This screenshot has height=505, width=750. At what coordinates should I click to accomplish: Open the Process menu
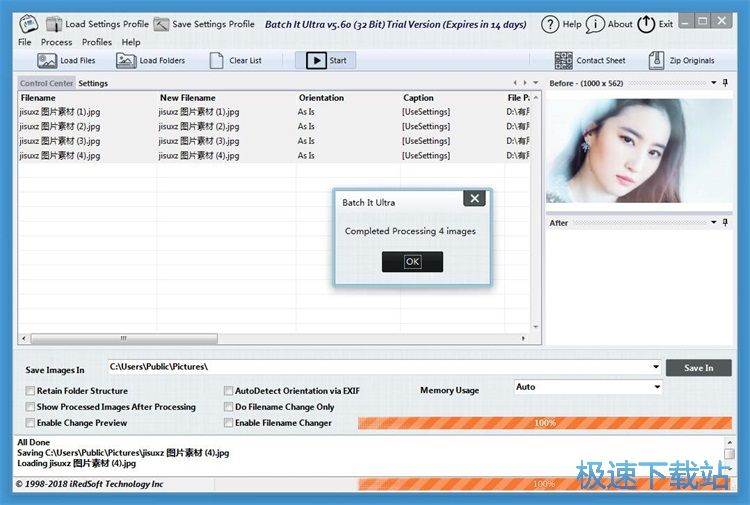(56, 42)
